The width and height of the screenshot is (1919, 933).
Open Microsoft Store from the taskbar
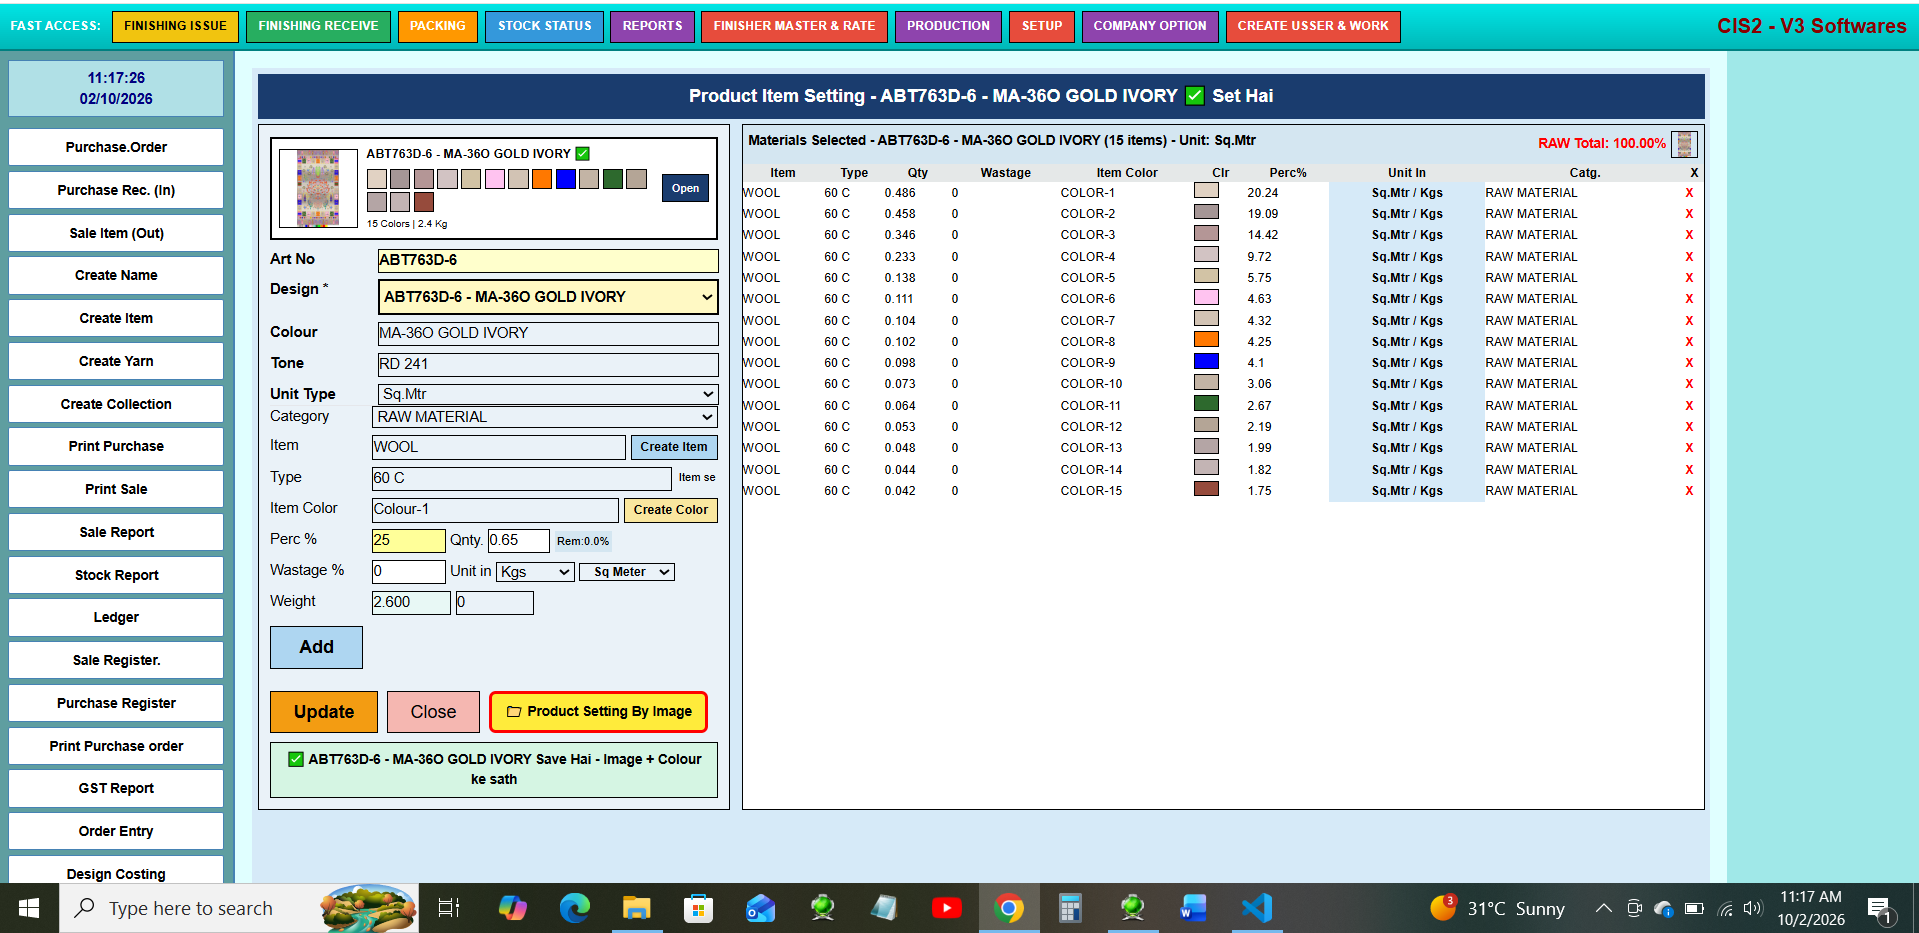[x=698, y=908]
